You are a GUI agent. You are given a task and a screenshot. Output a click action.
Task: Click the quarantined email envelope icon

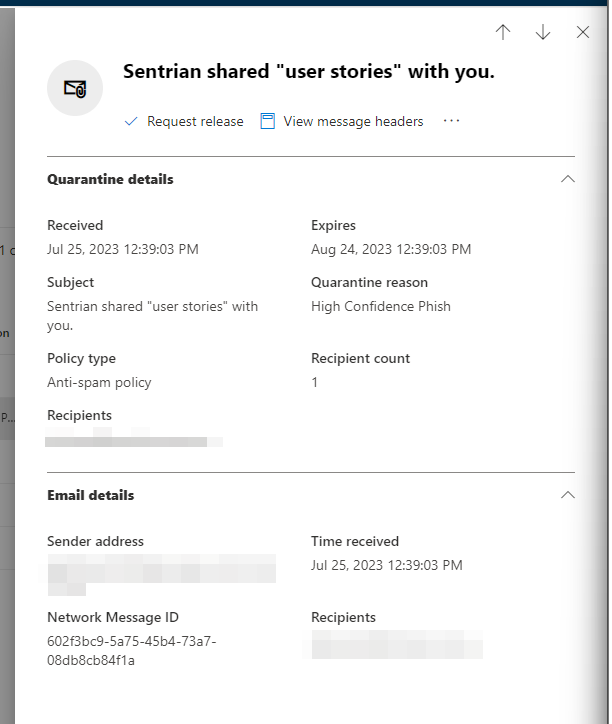75,88
